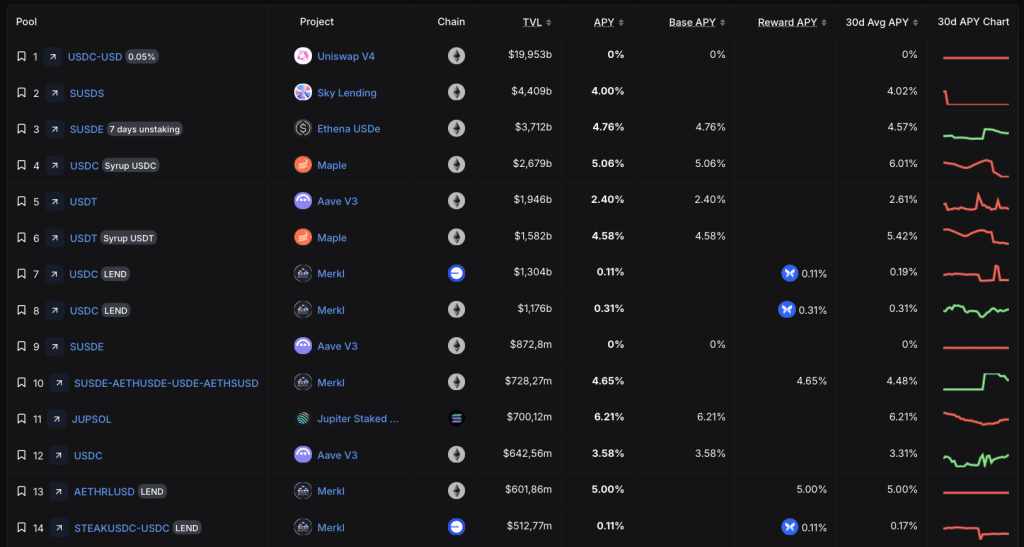Click 30d APY chart for Maple USDC
1024x547 pixels.
click(975, 165)
